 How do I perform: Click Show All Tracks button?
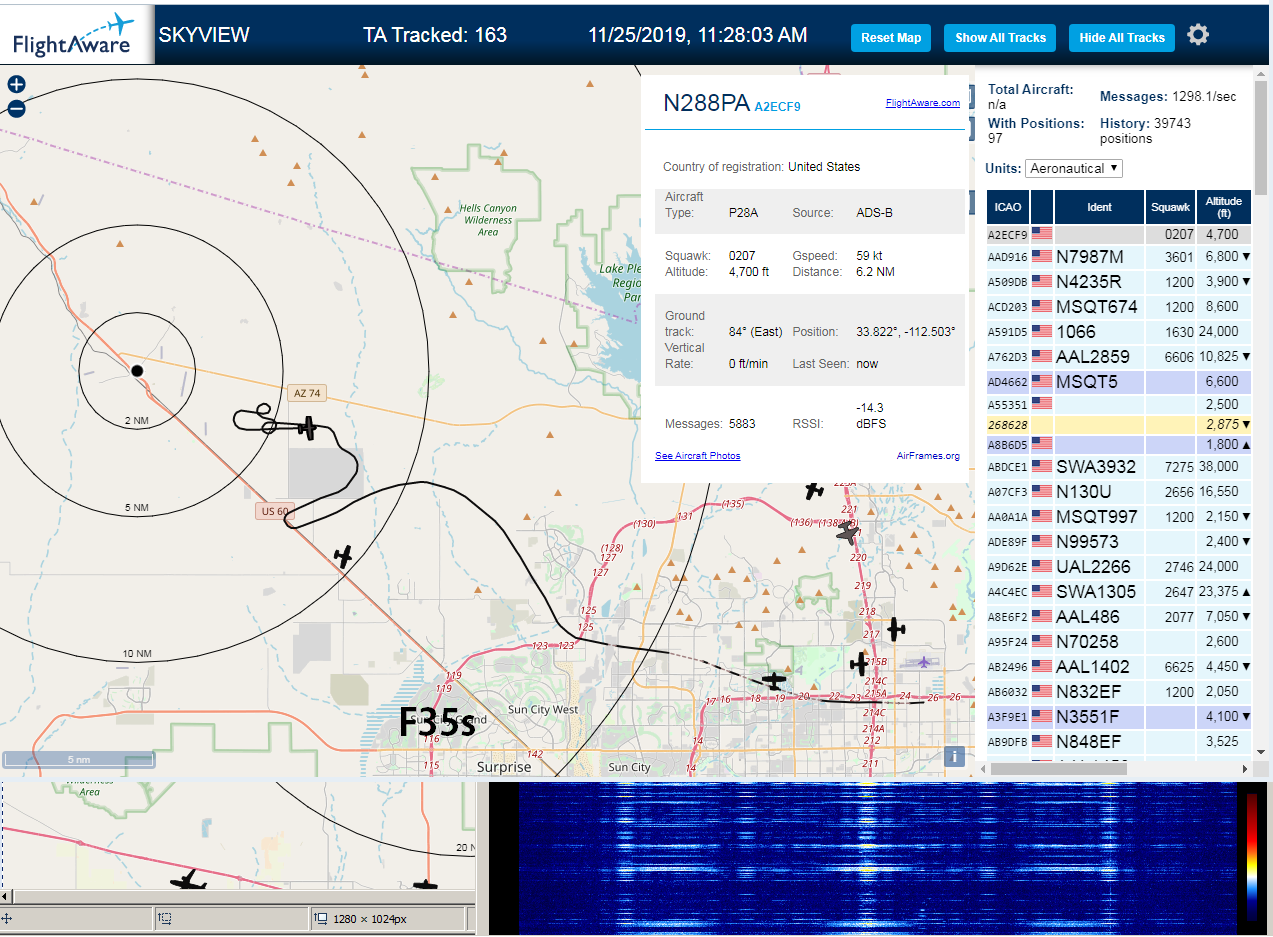(1000, 38)
